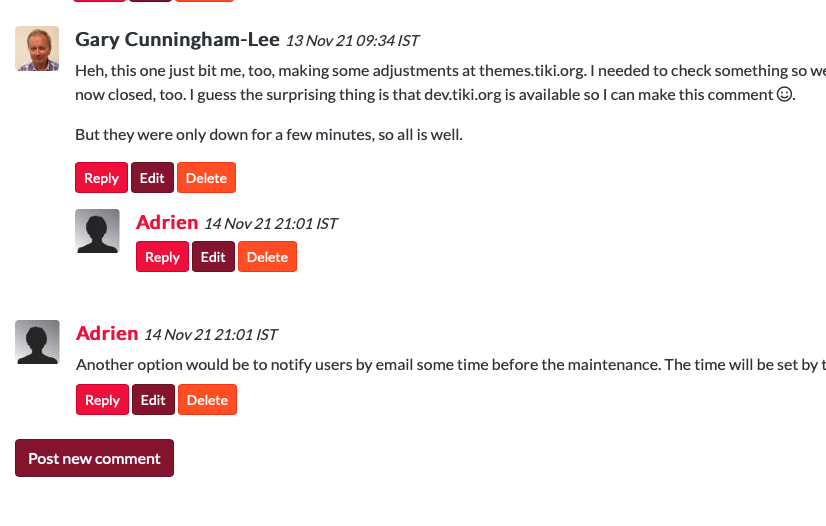Click the Gary Cunningham-Lee author name

point(177,39)
